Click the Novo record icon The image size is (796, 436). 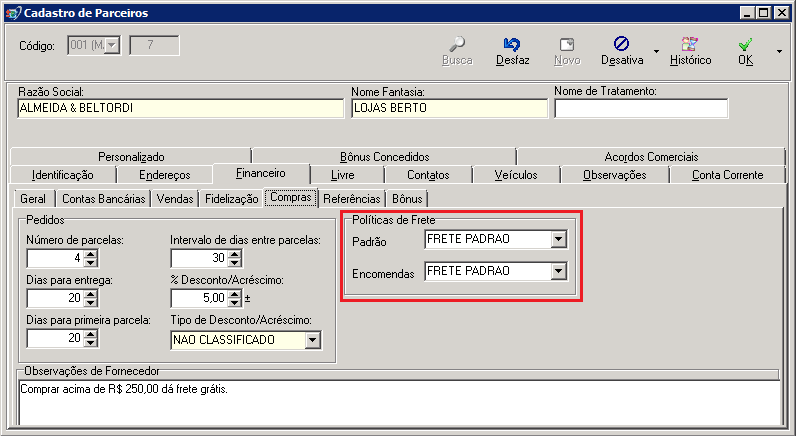[x=567, y=44]
